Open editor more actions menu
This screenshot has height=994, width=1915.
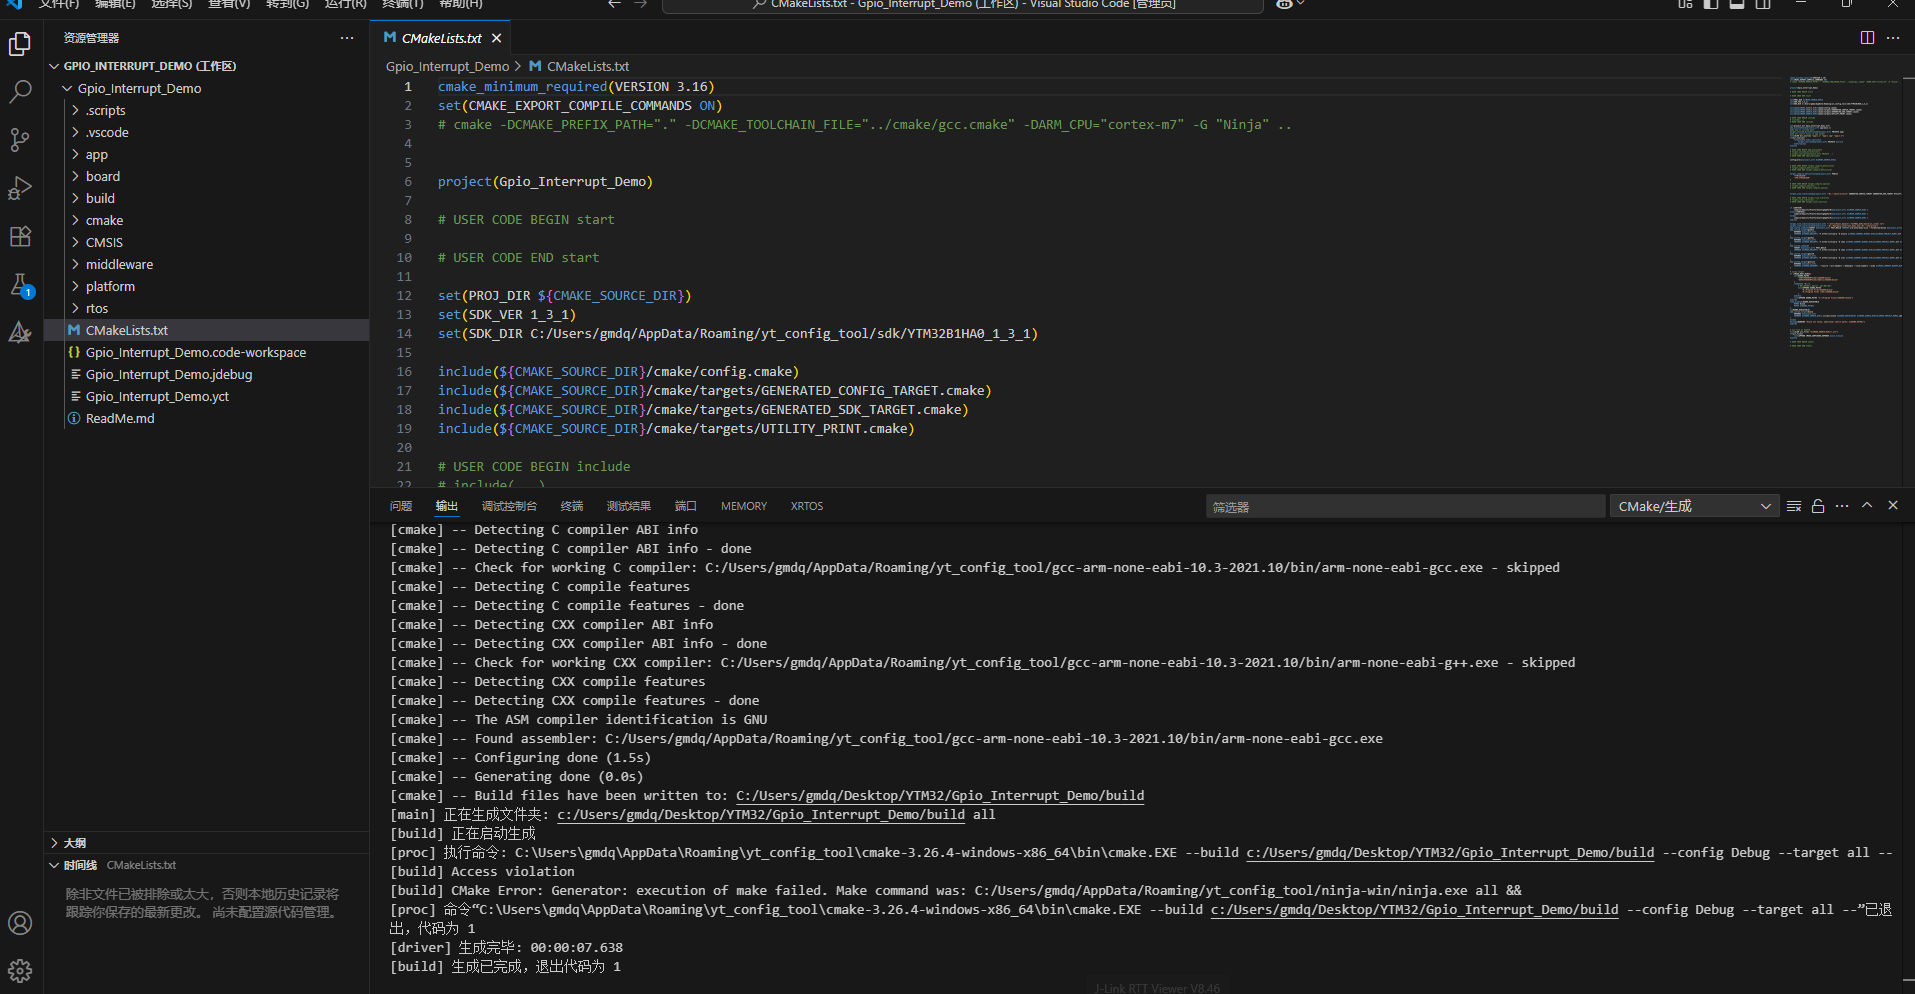click(x=1893, y=38)
